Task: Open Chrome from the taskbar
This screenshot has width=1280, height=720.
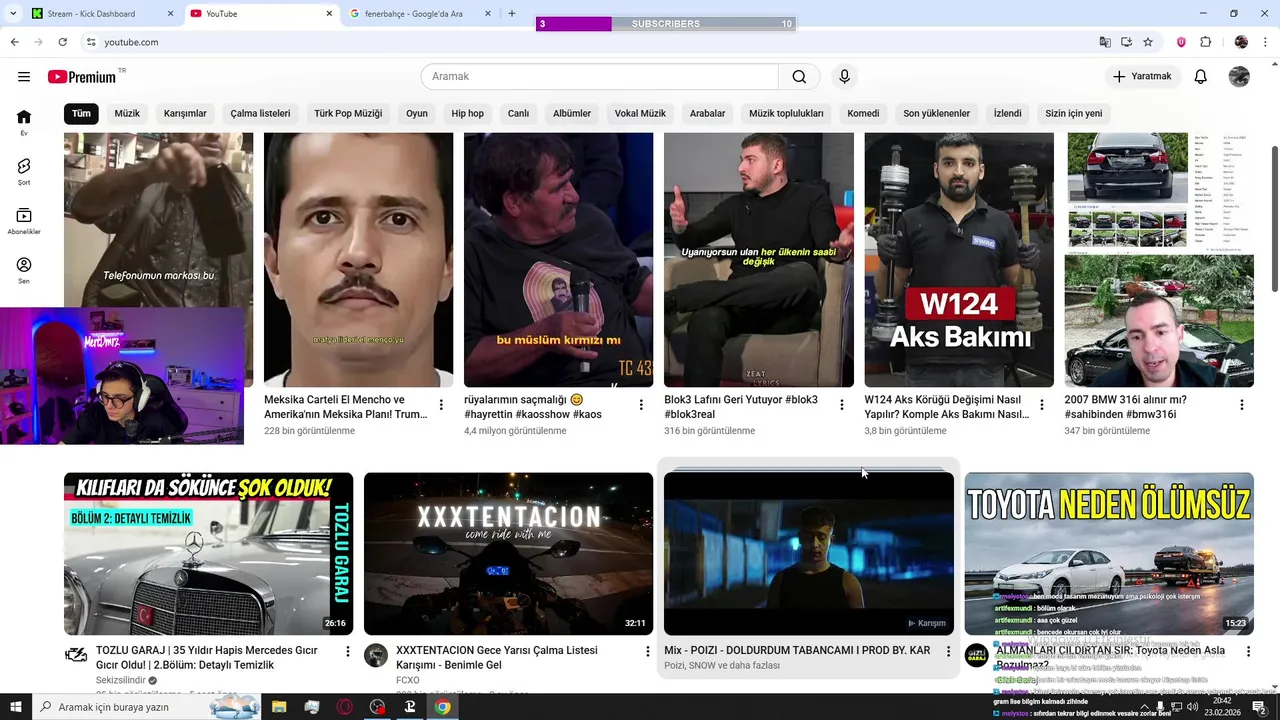Action: (442, 707)
